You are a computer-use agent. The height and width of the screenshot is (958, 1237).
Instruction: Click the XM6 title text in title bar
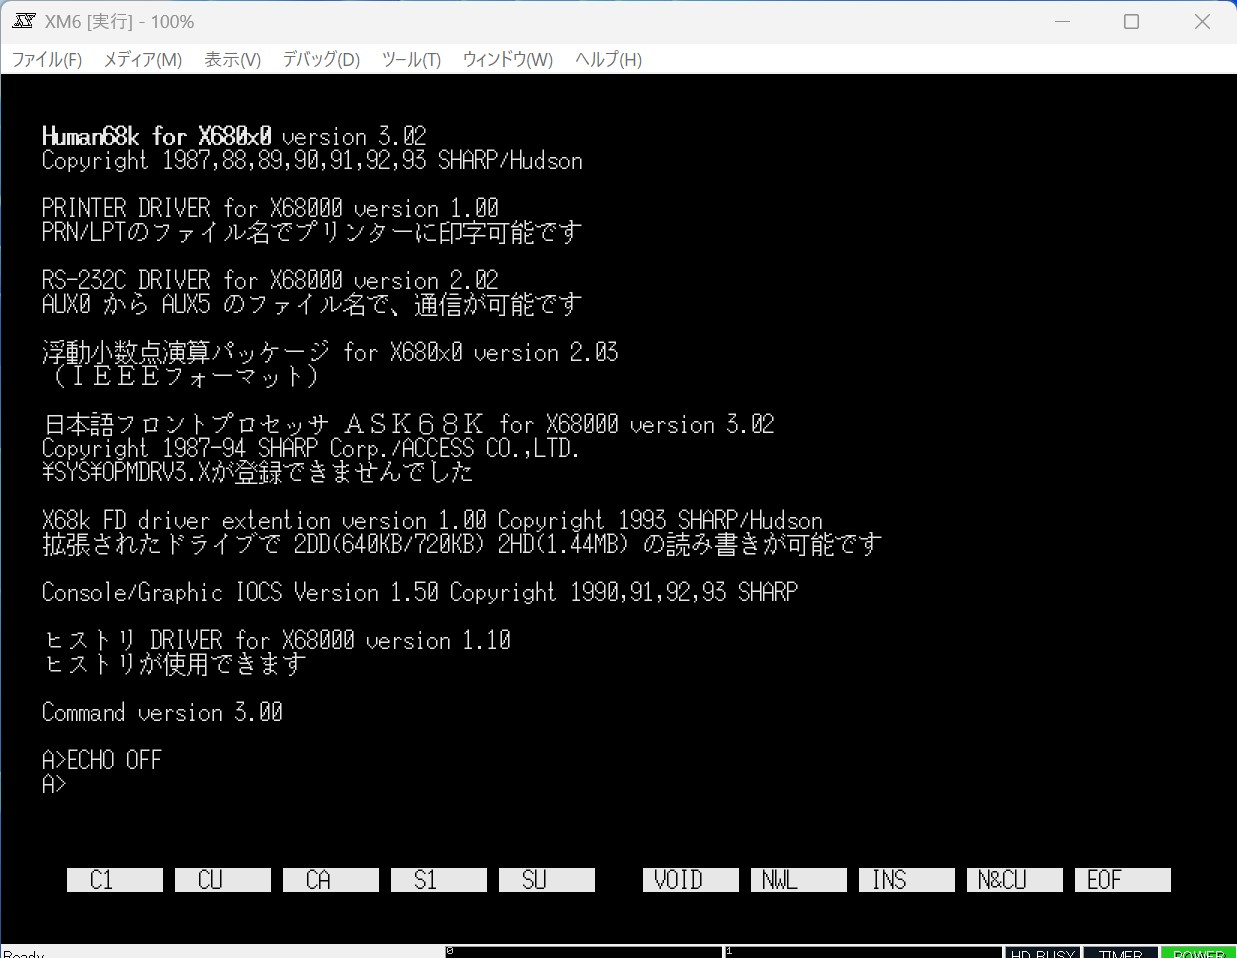120,21
